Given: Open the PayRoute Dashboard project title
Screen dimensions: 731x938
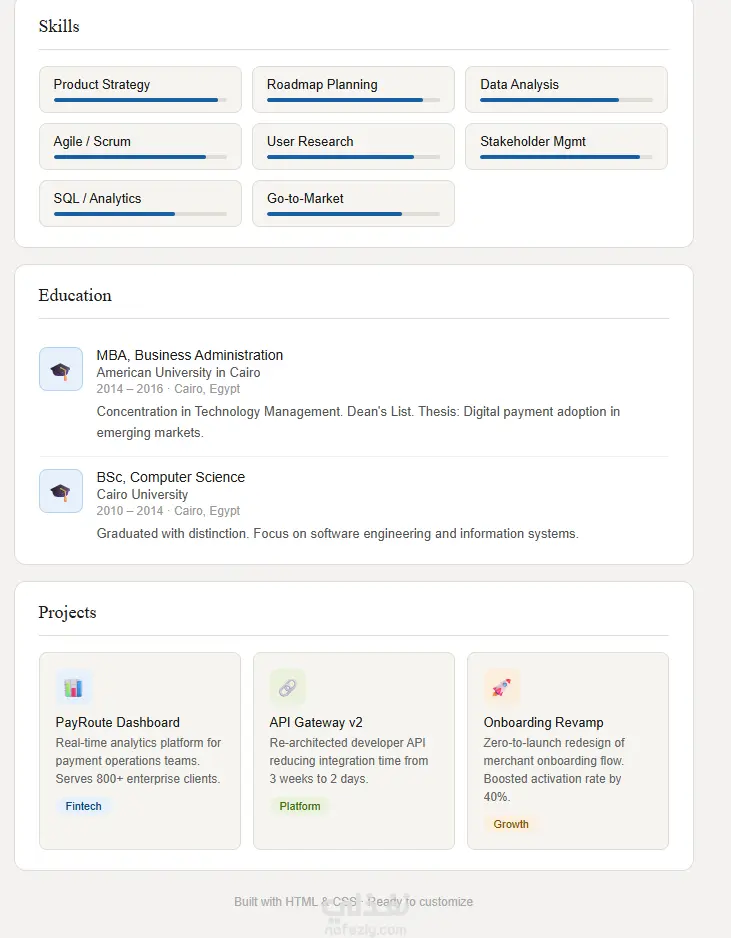Looking at the screenshot, I should pyautogui.click(x=117, y=722).
